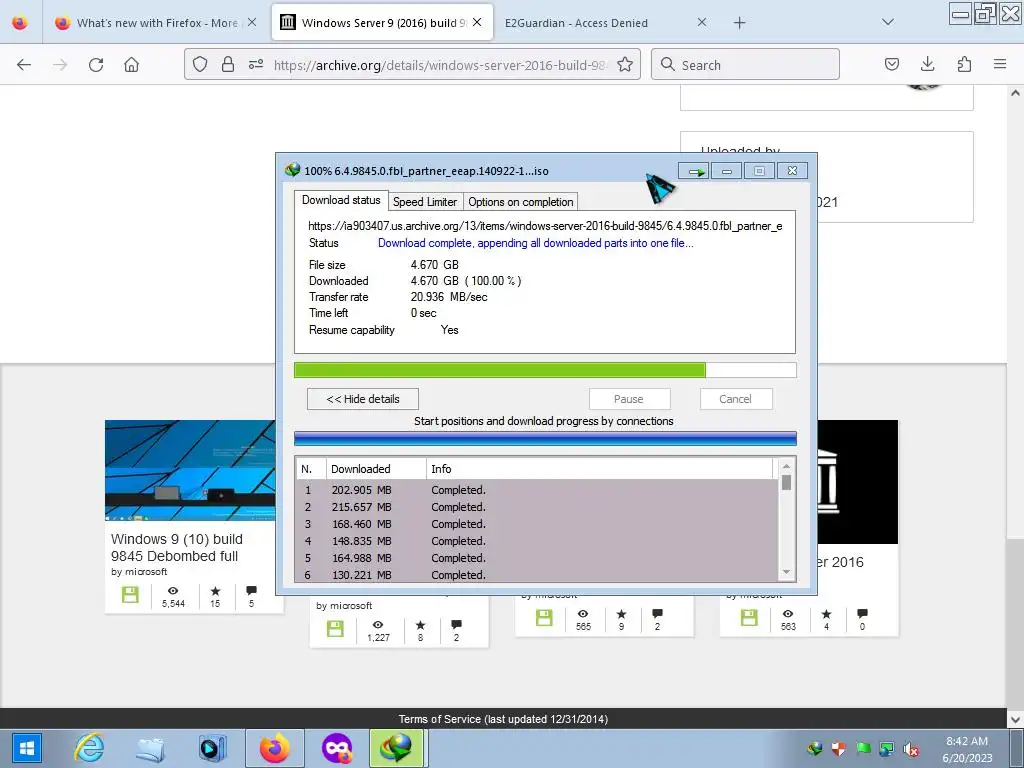Viewport: 1024px width, 768px height.
Task: Click the floppy icon on the 5,544 views card
Action: pyautogui.click(x=130, y=595)
